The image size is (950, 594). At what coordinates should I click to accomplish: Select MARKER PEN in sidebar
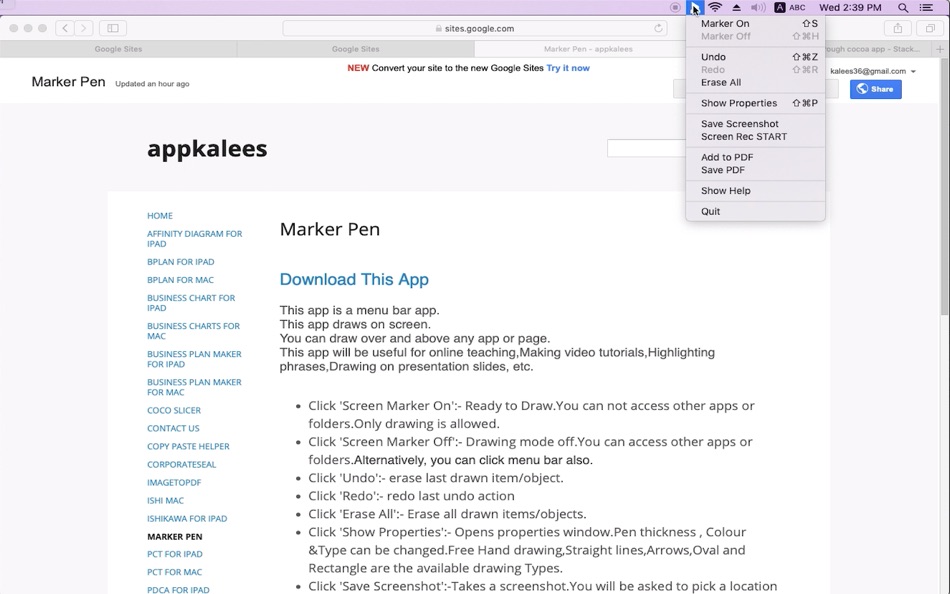(x=174, y=537)
